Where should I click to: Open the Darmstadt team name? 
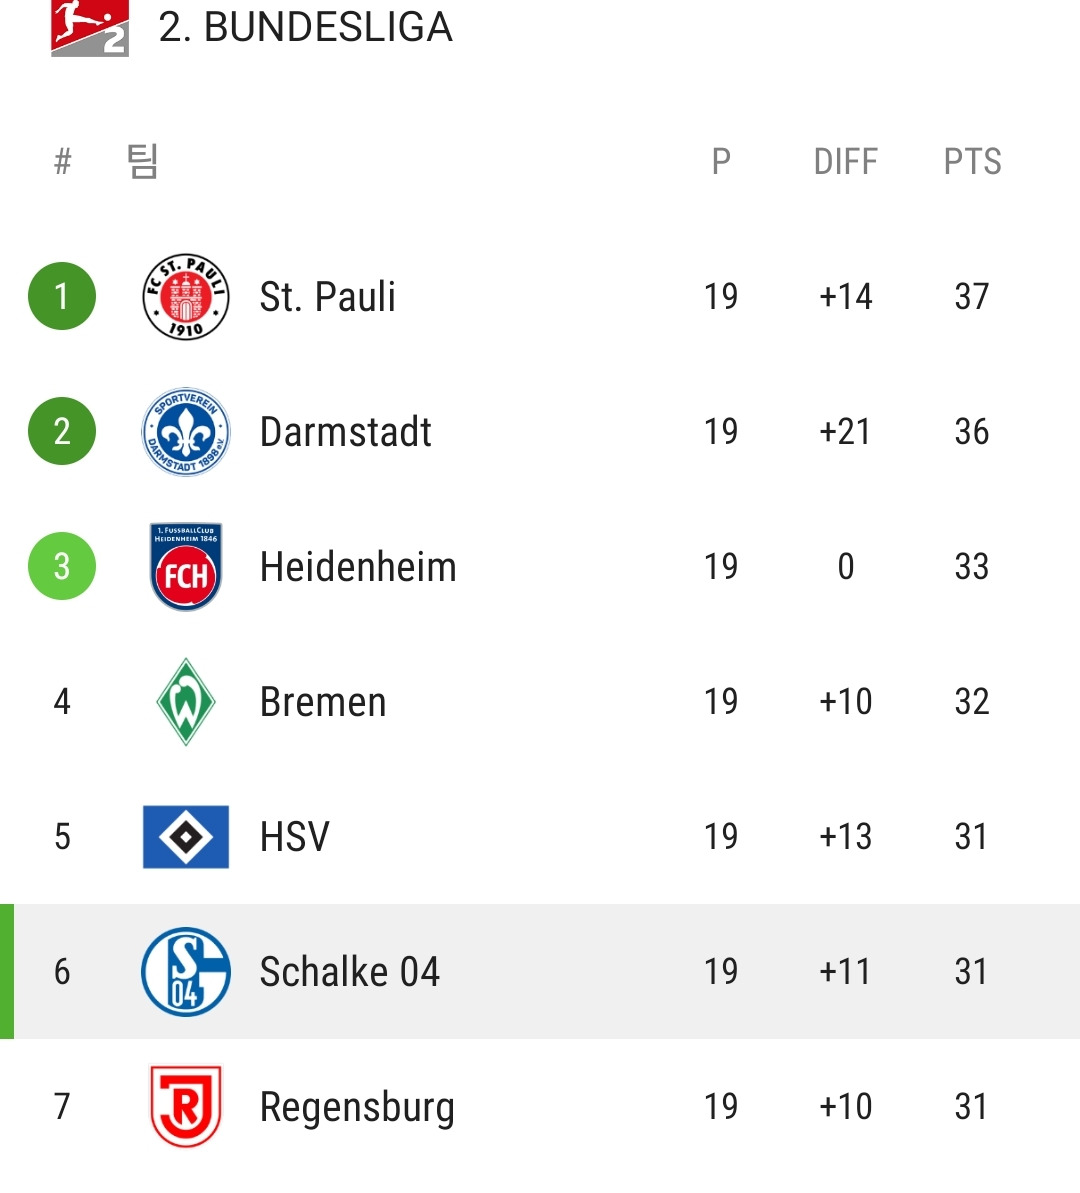pos(346,431)
